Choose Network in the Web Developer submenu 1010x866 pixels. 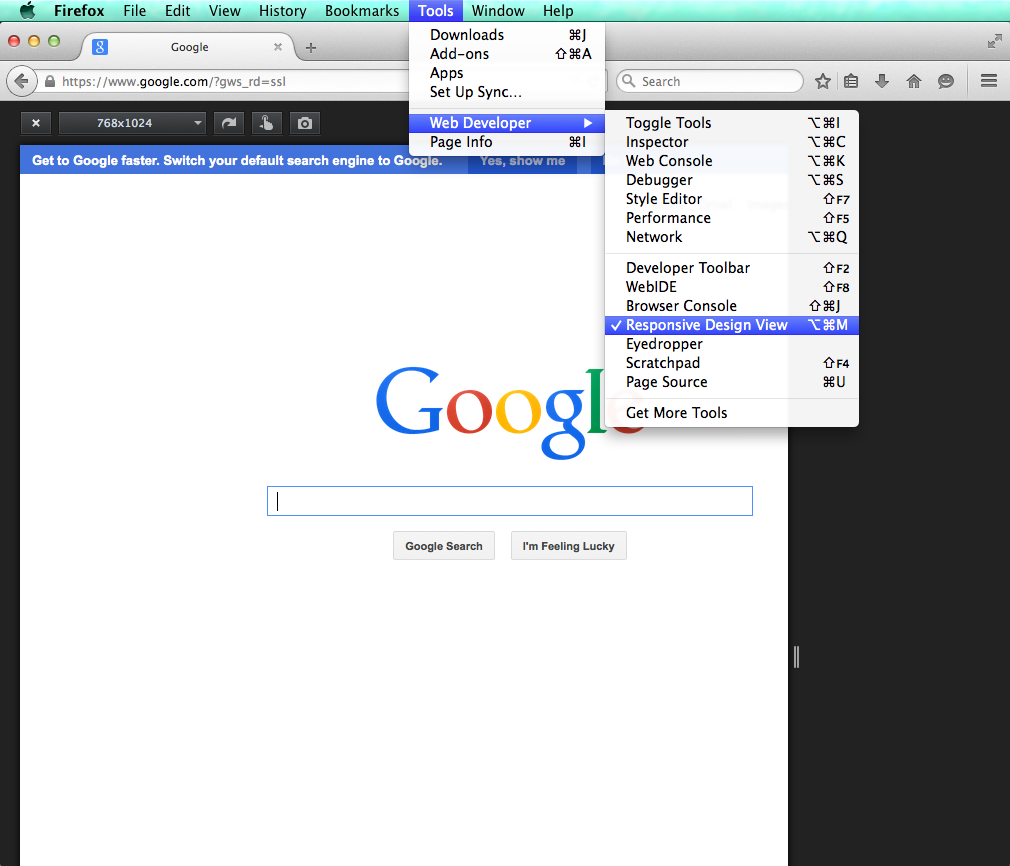coord(732,236)
